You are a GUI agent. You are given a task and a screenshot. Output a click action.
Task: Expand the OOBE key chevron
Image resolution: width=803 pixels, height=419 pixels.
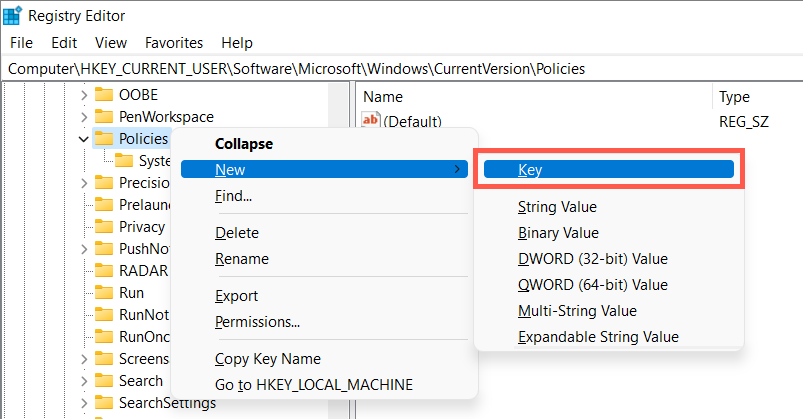pos(83,95)
